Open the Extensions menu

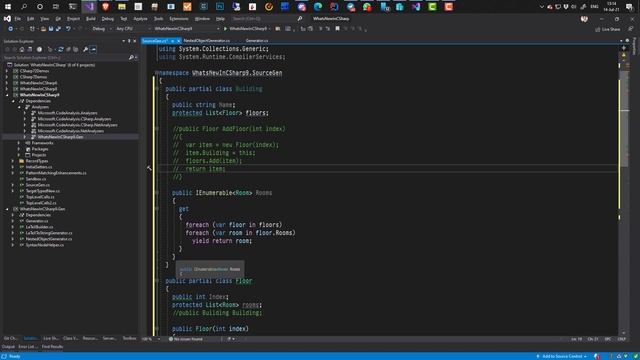[179, 19]
